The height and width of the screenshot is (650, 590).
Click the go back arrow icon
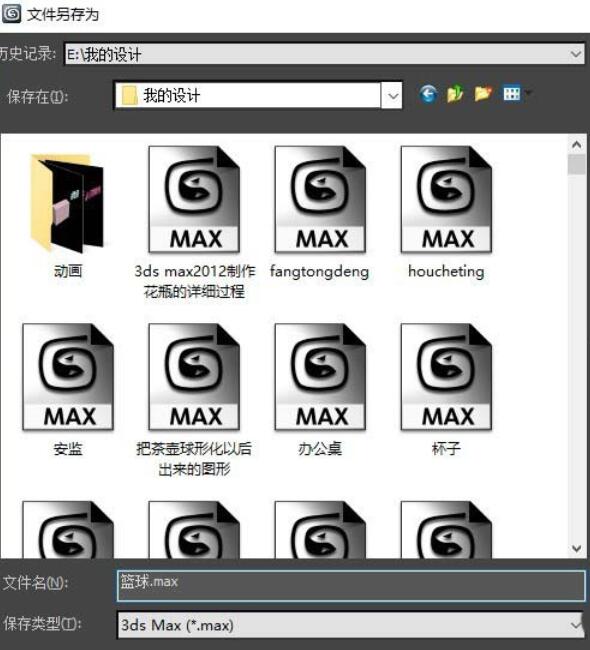(428, 95)
